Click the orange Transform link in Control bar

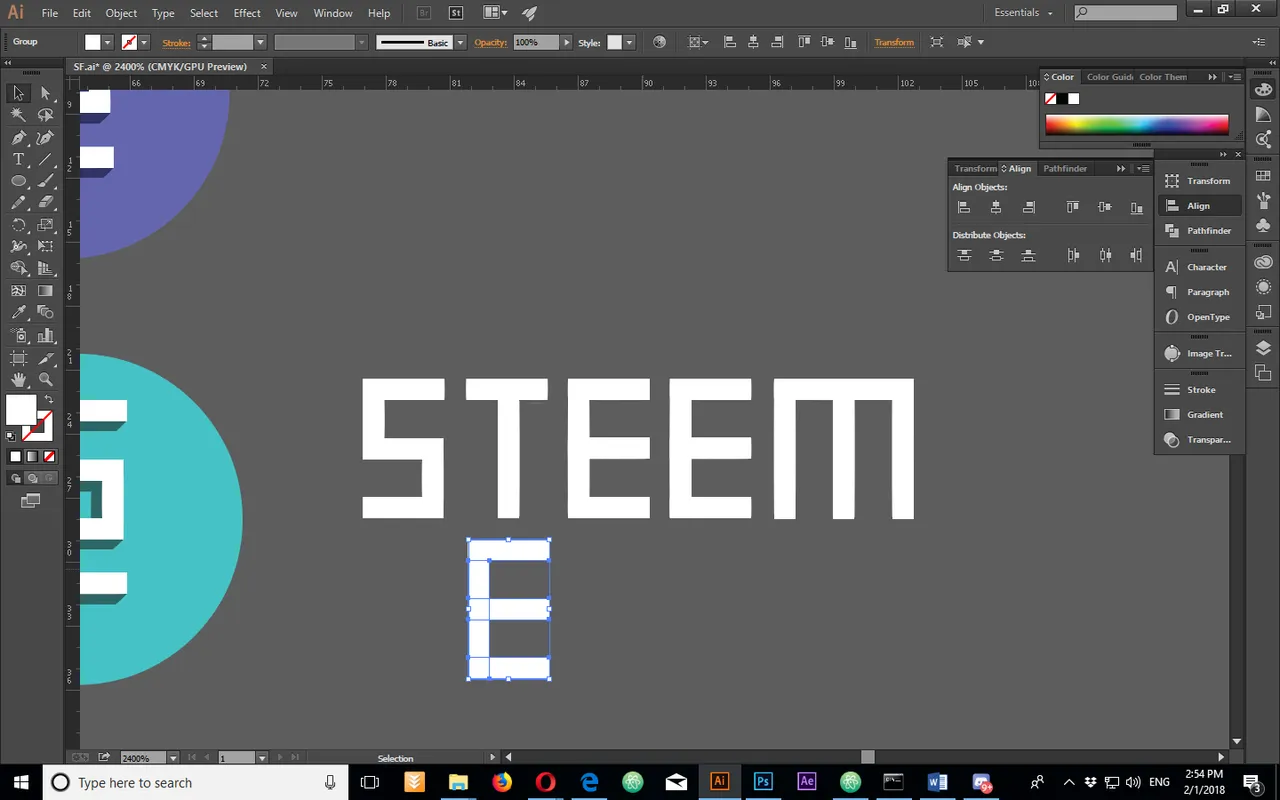click(x=894, y=42)
